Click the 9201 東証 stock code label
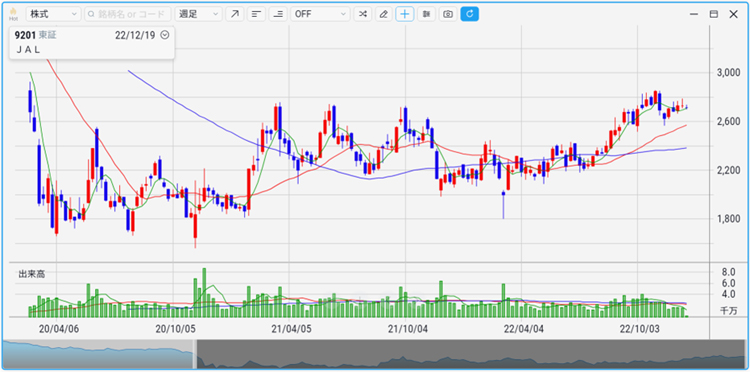The height and width of the screenshot is (372, 750). [35, 35]
